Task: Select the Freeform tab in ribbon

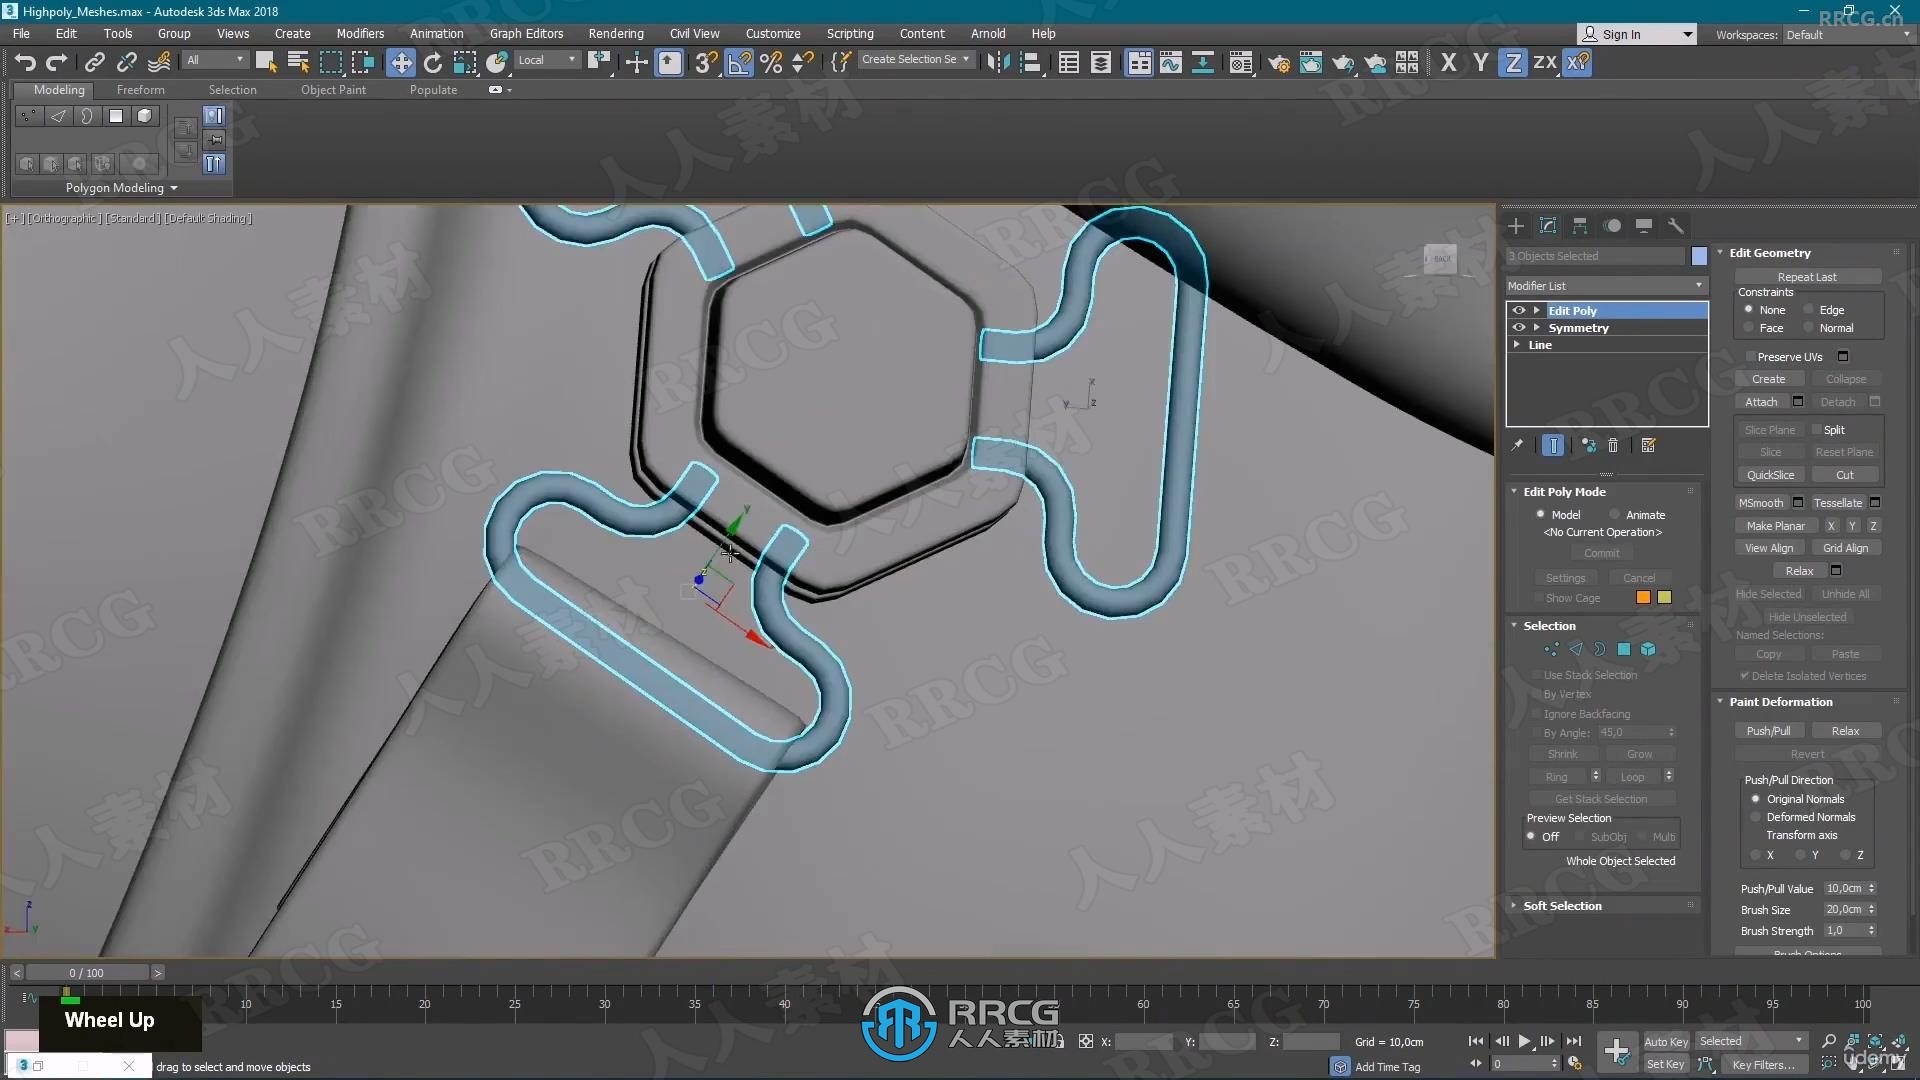Action: point(140,88)
